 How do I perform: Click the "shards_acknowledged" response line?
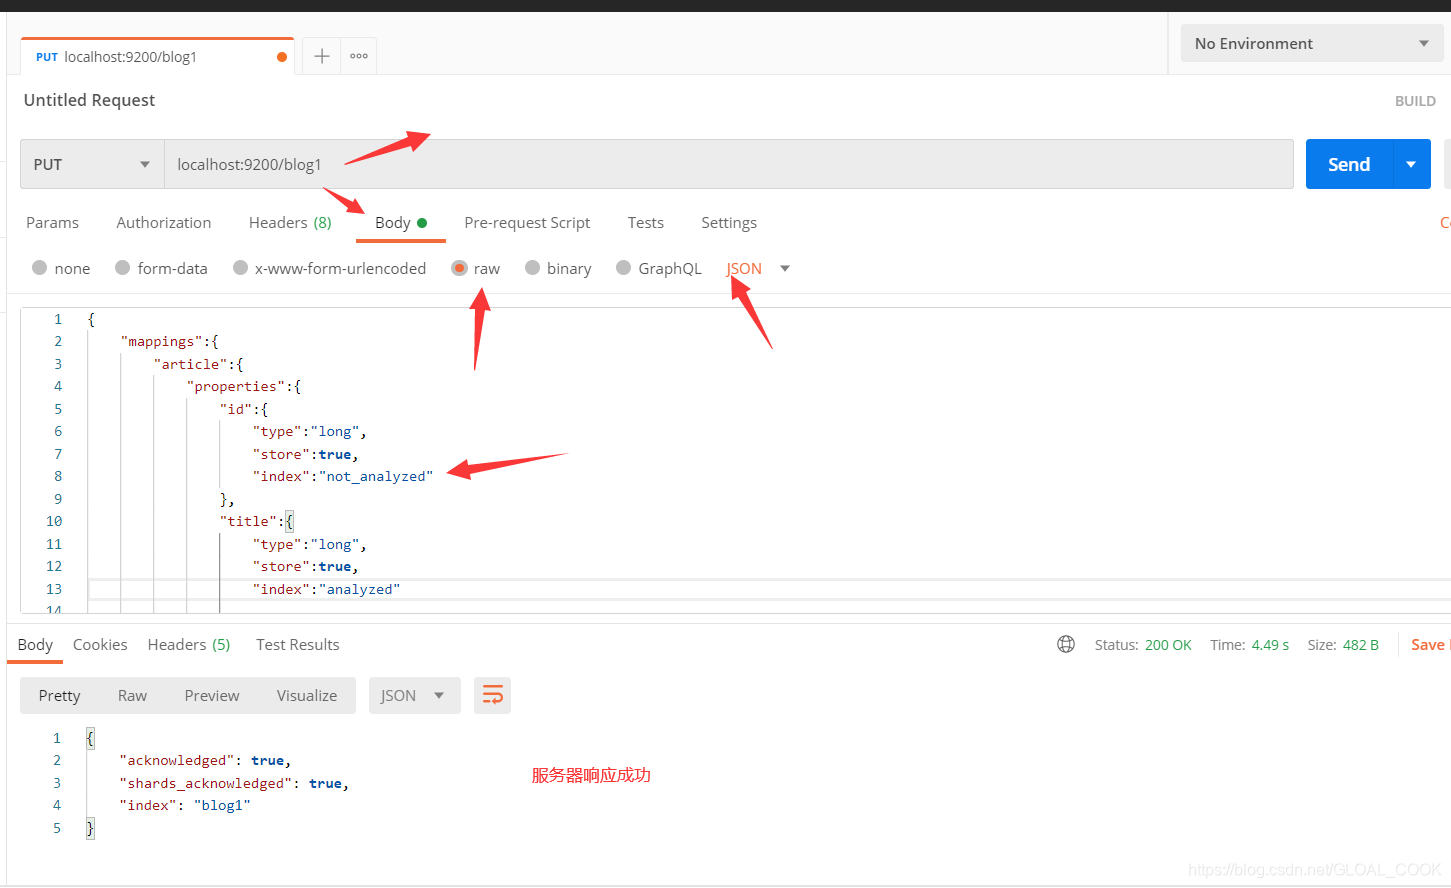pos(234,783)
